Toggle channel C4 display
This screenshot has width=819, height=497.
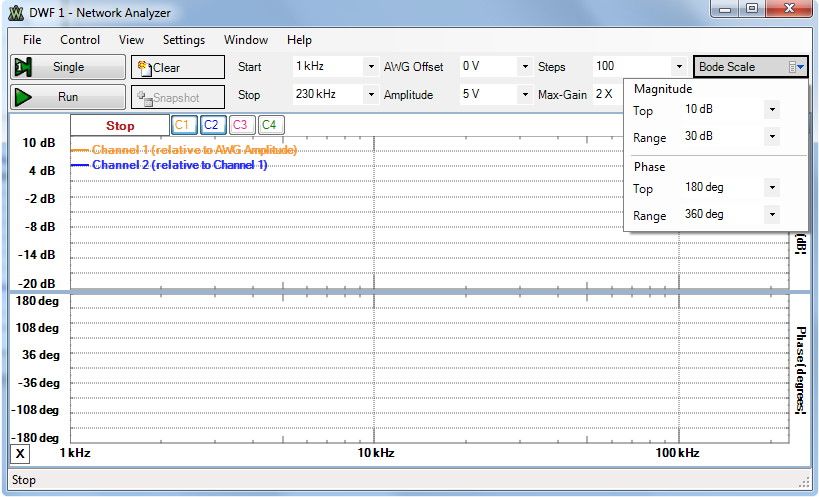click(x=271, y=125)
